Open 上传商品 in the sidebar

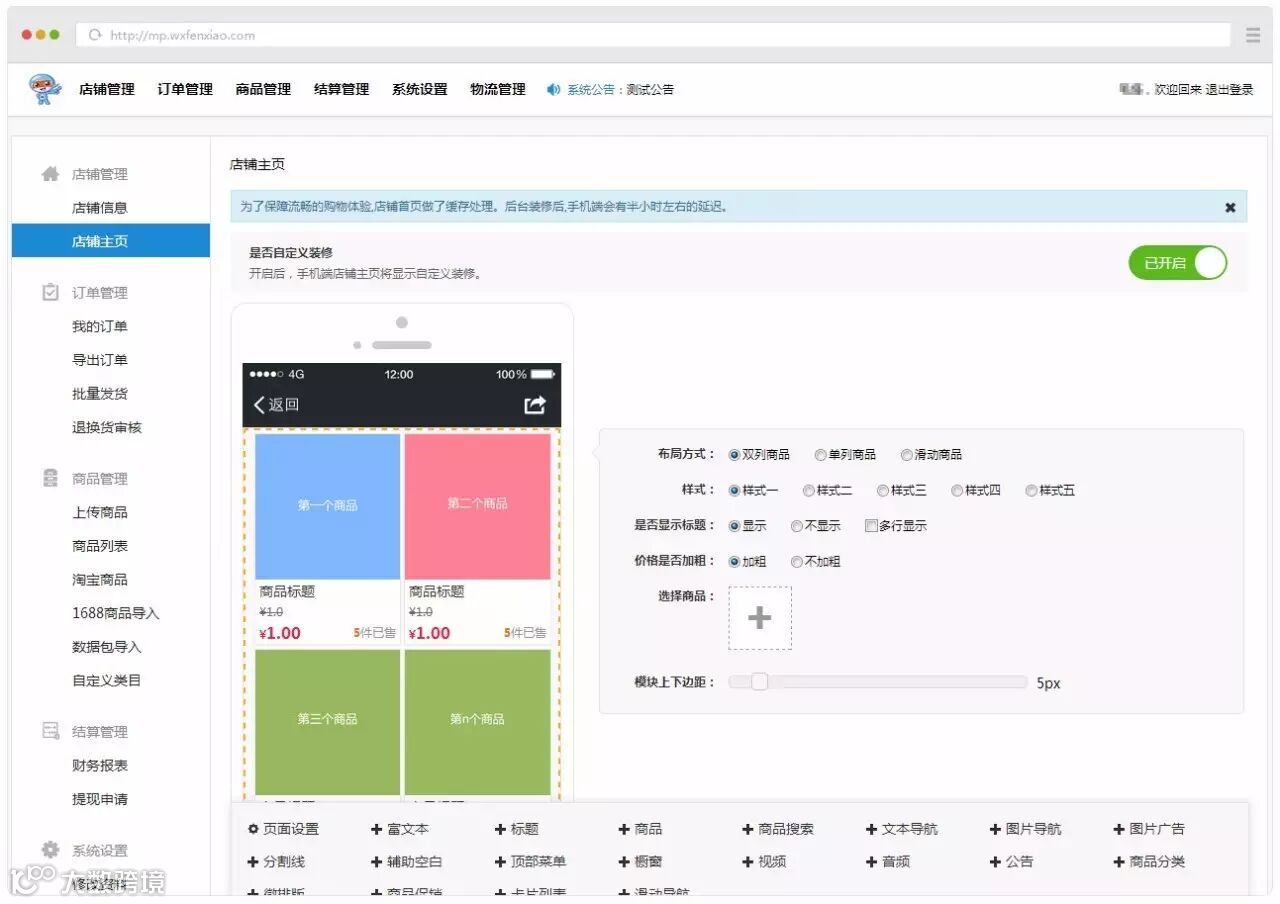[x=100, y=512]
